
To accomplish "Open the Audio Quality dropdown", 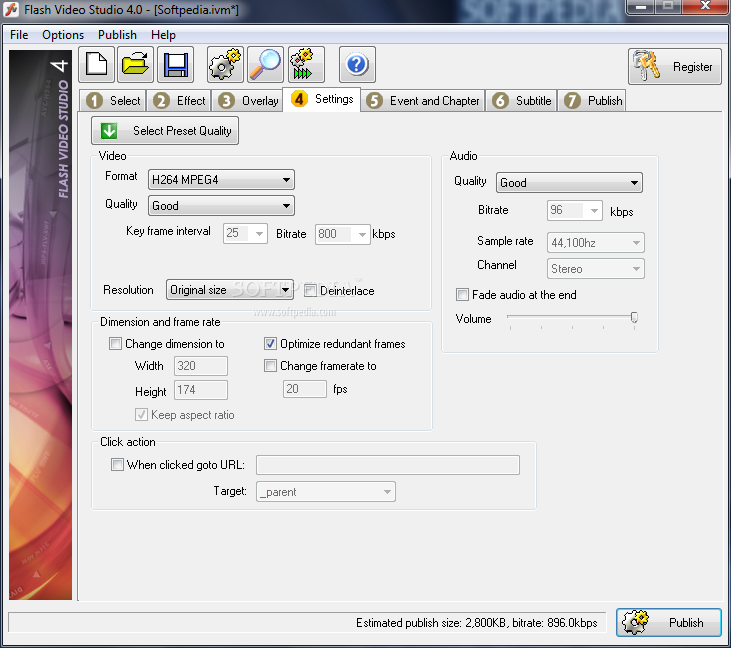I will pyautogui.click(x=569, y=183).
